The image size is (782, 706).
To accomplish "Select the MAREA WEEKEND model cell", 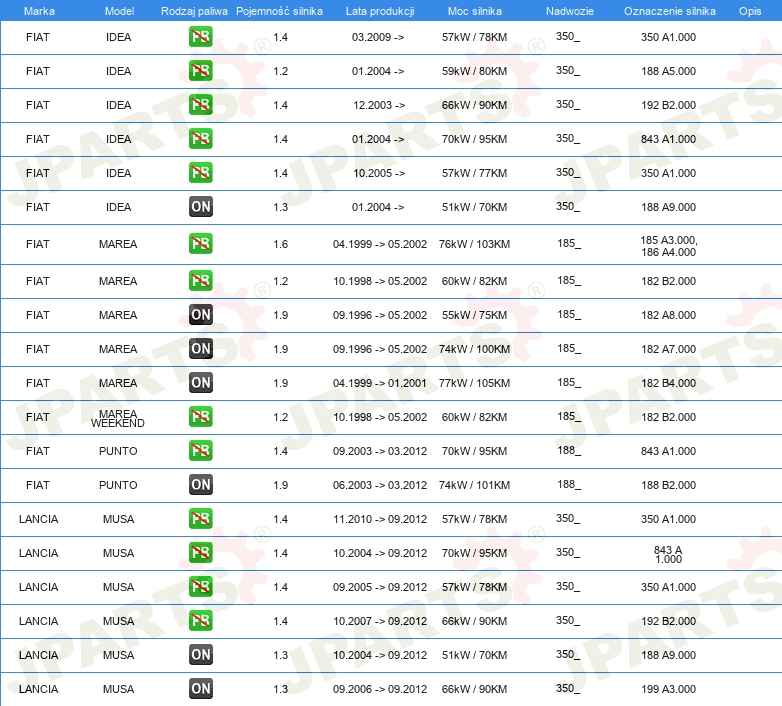I will coord(118,418).
